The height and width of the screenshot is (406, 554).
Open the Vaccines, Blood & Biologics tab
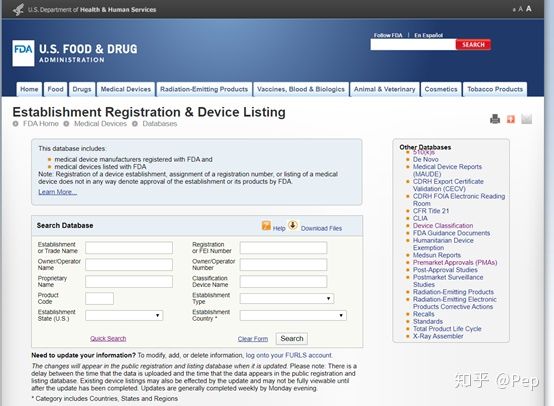click(301, 89)
